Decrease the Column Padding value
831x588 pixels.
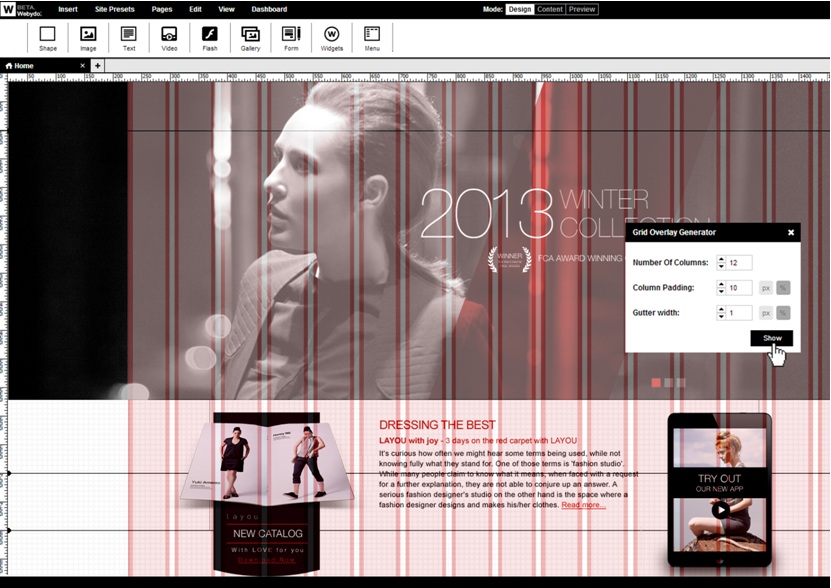click(722, 293)
